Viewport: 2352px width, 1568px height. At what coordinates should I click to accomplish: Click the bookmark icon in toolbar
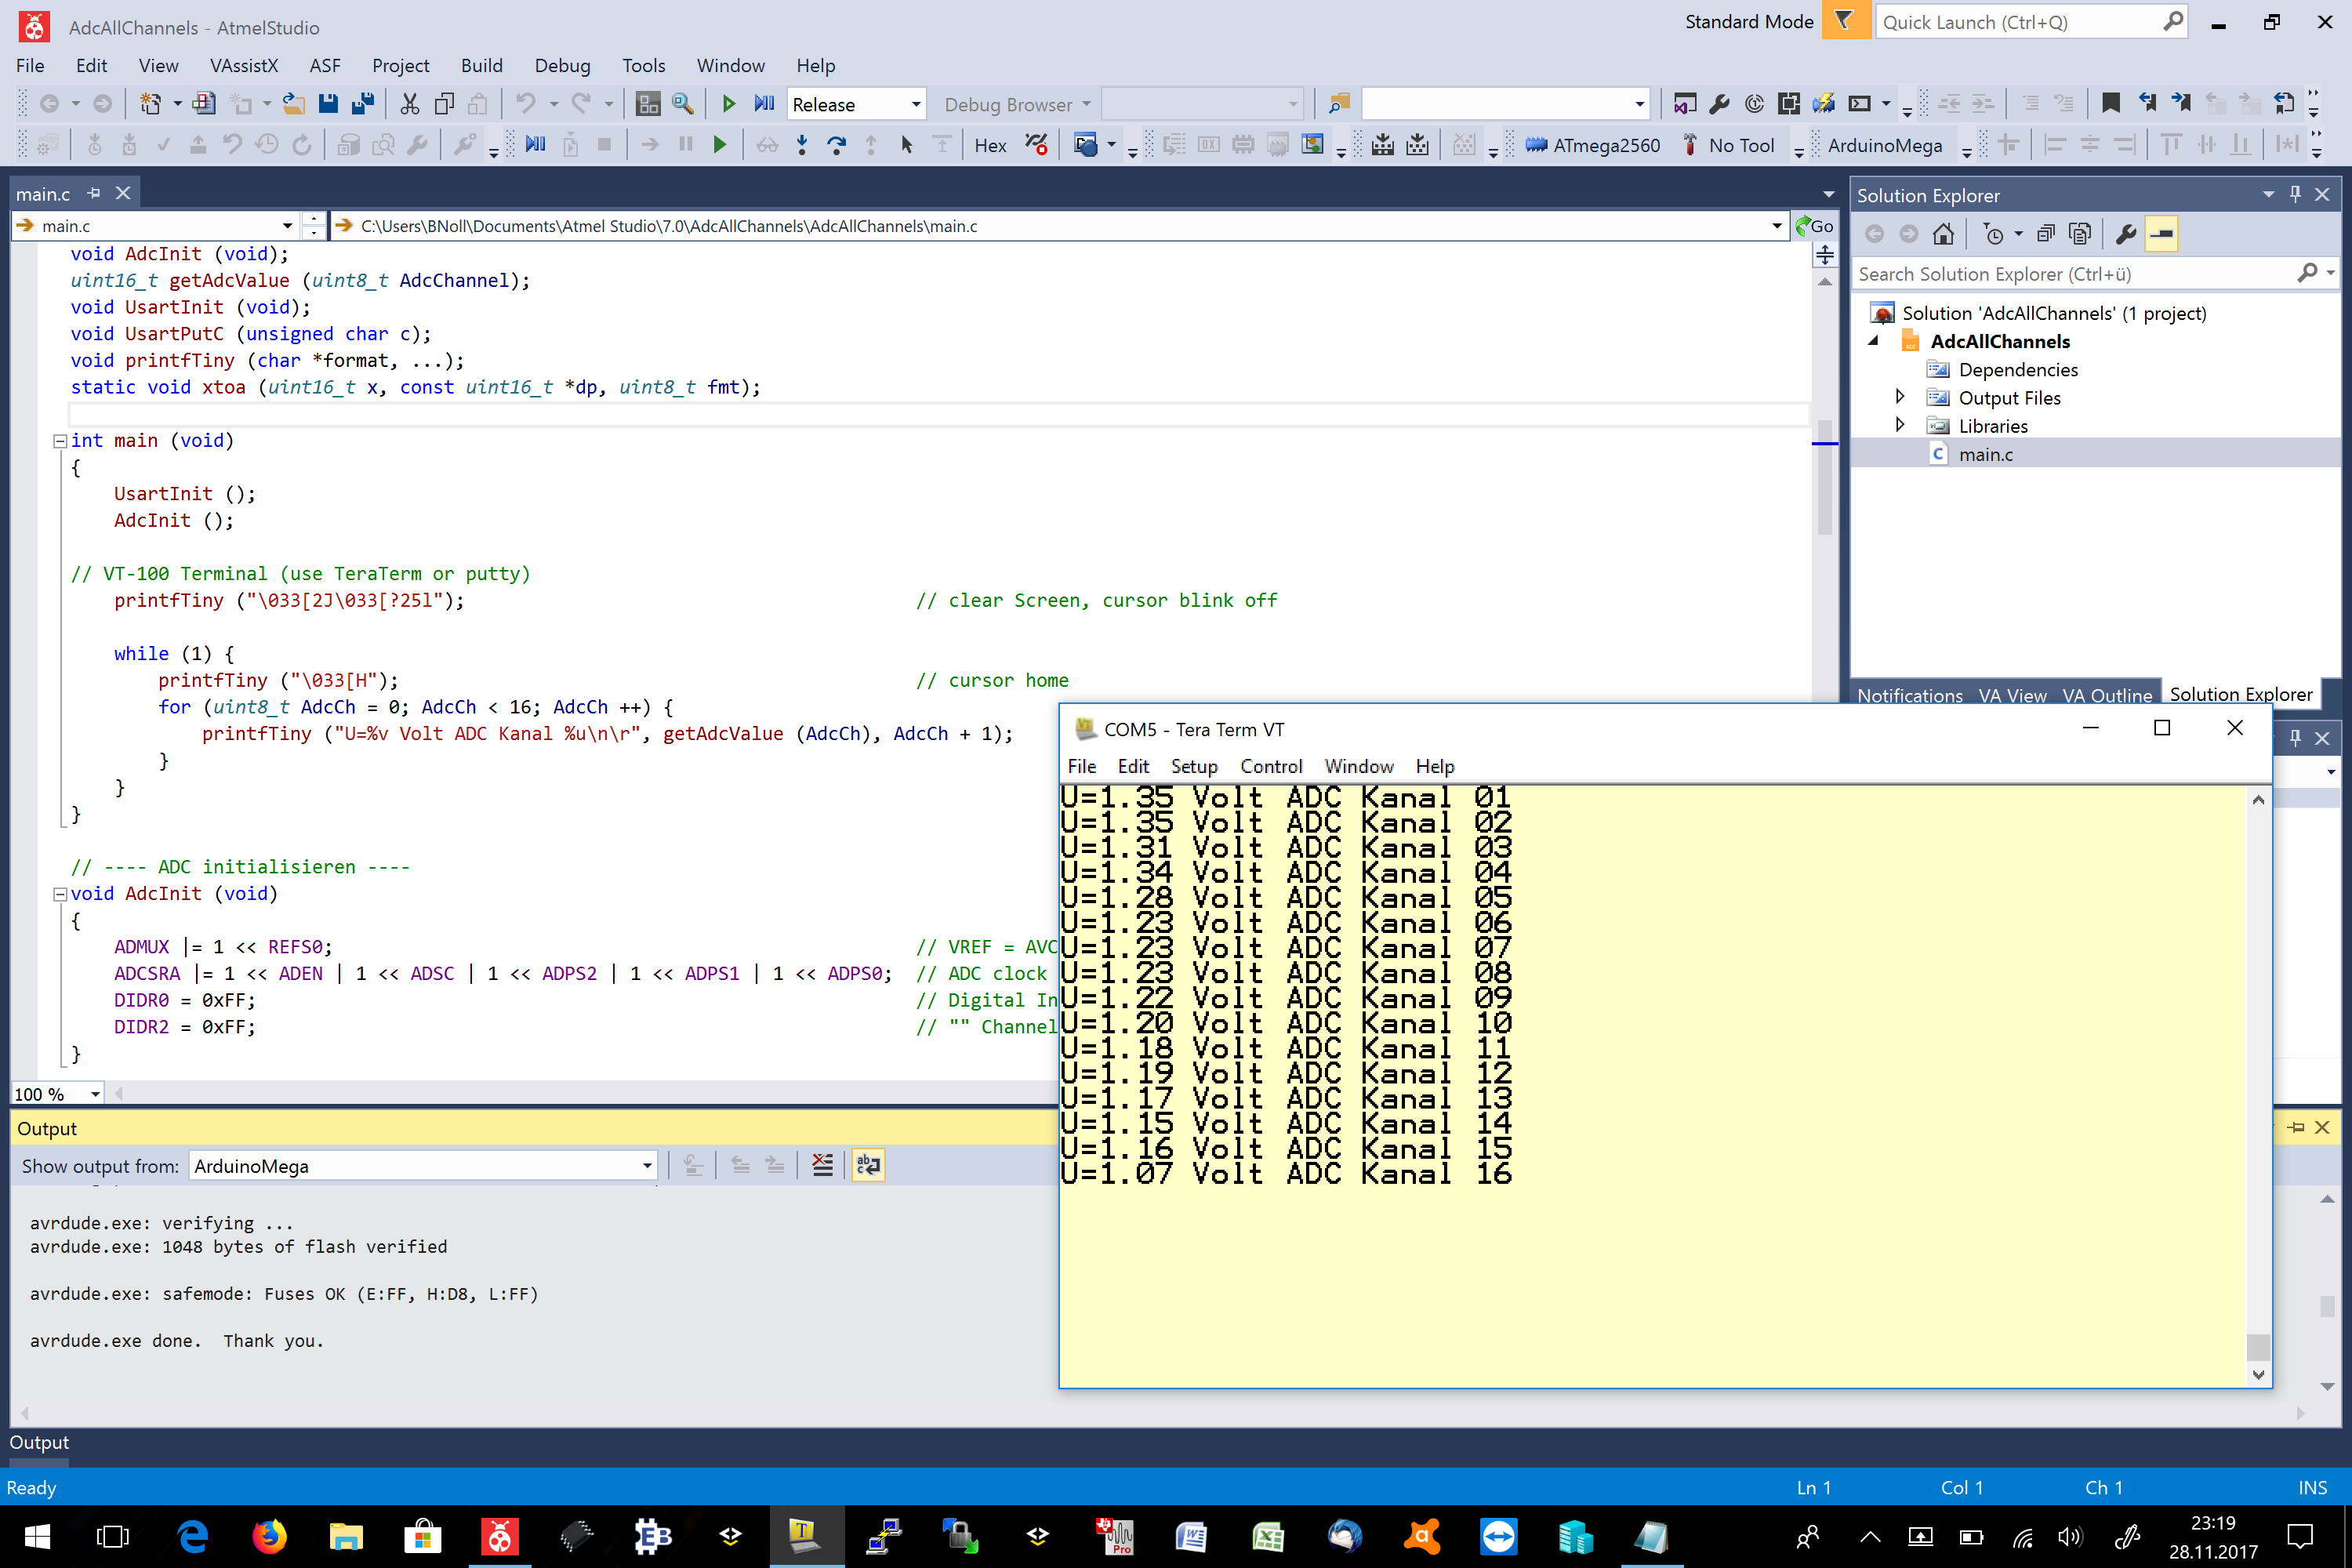[x=2110, y=104]
